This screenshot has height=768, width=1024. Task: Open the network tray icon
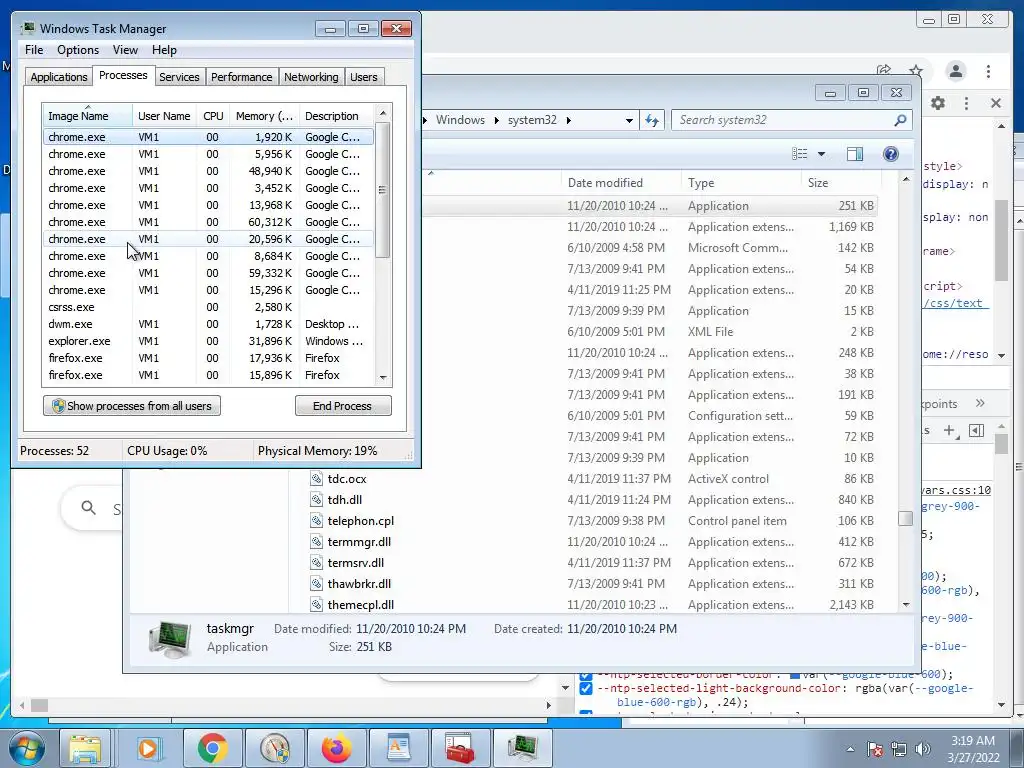pos(899,749)
